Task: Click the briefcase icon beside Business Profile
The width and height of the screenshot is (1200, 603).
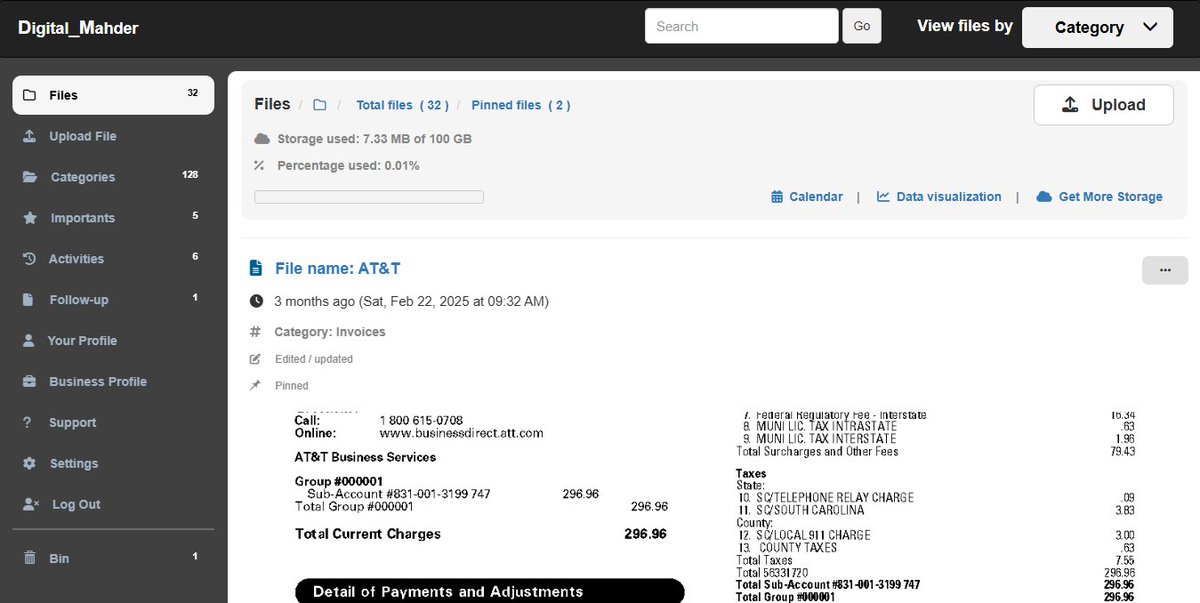Action: click(29, 382)
